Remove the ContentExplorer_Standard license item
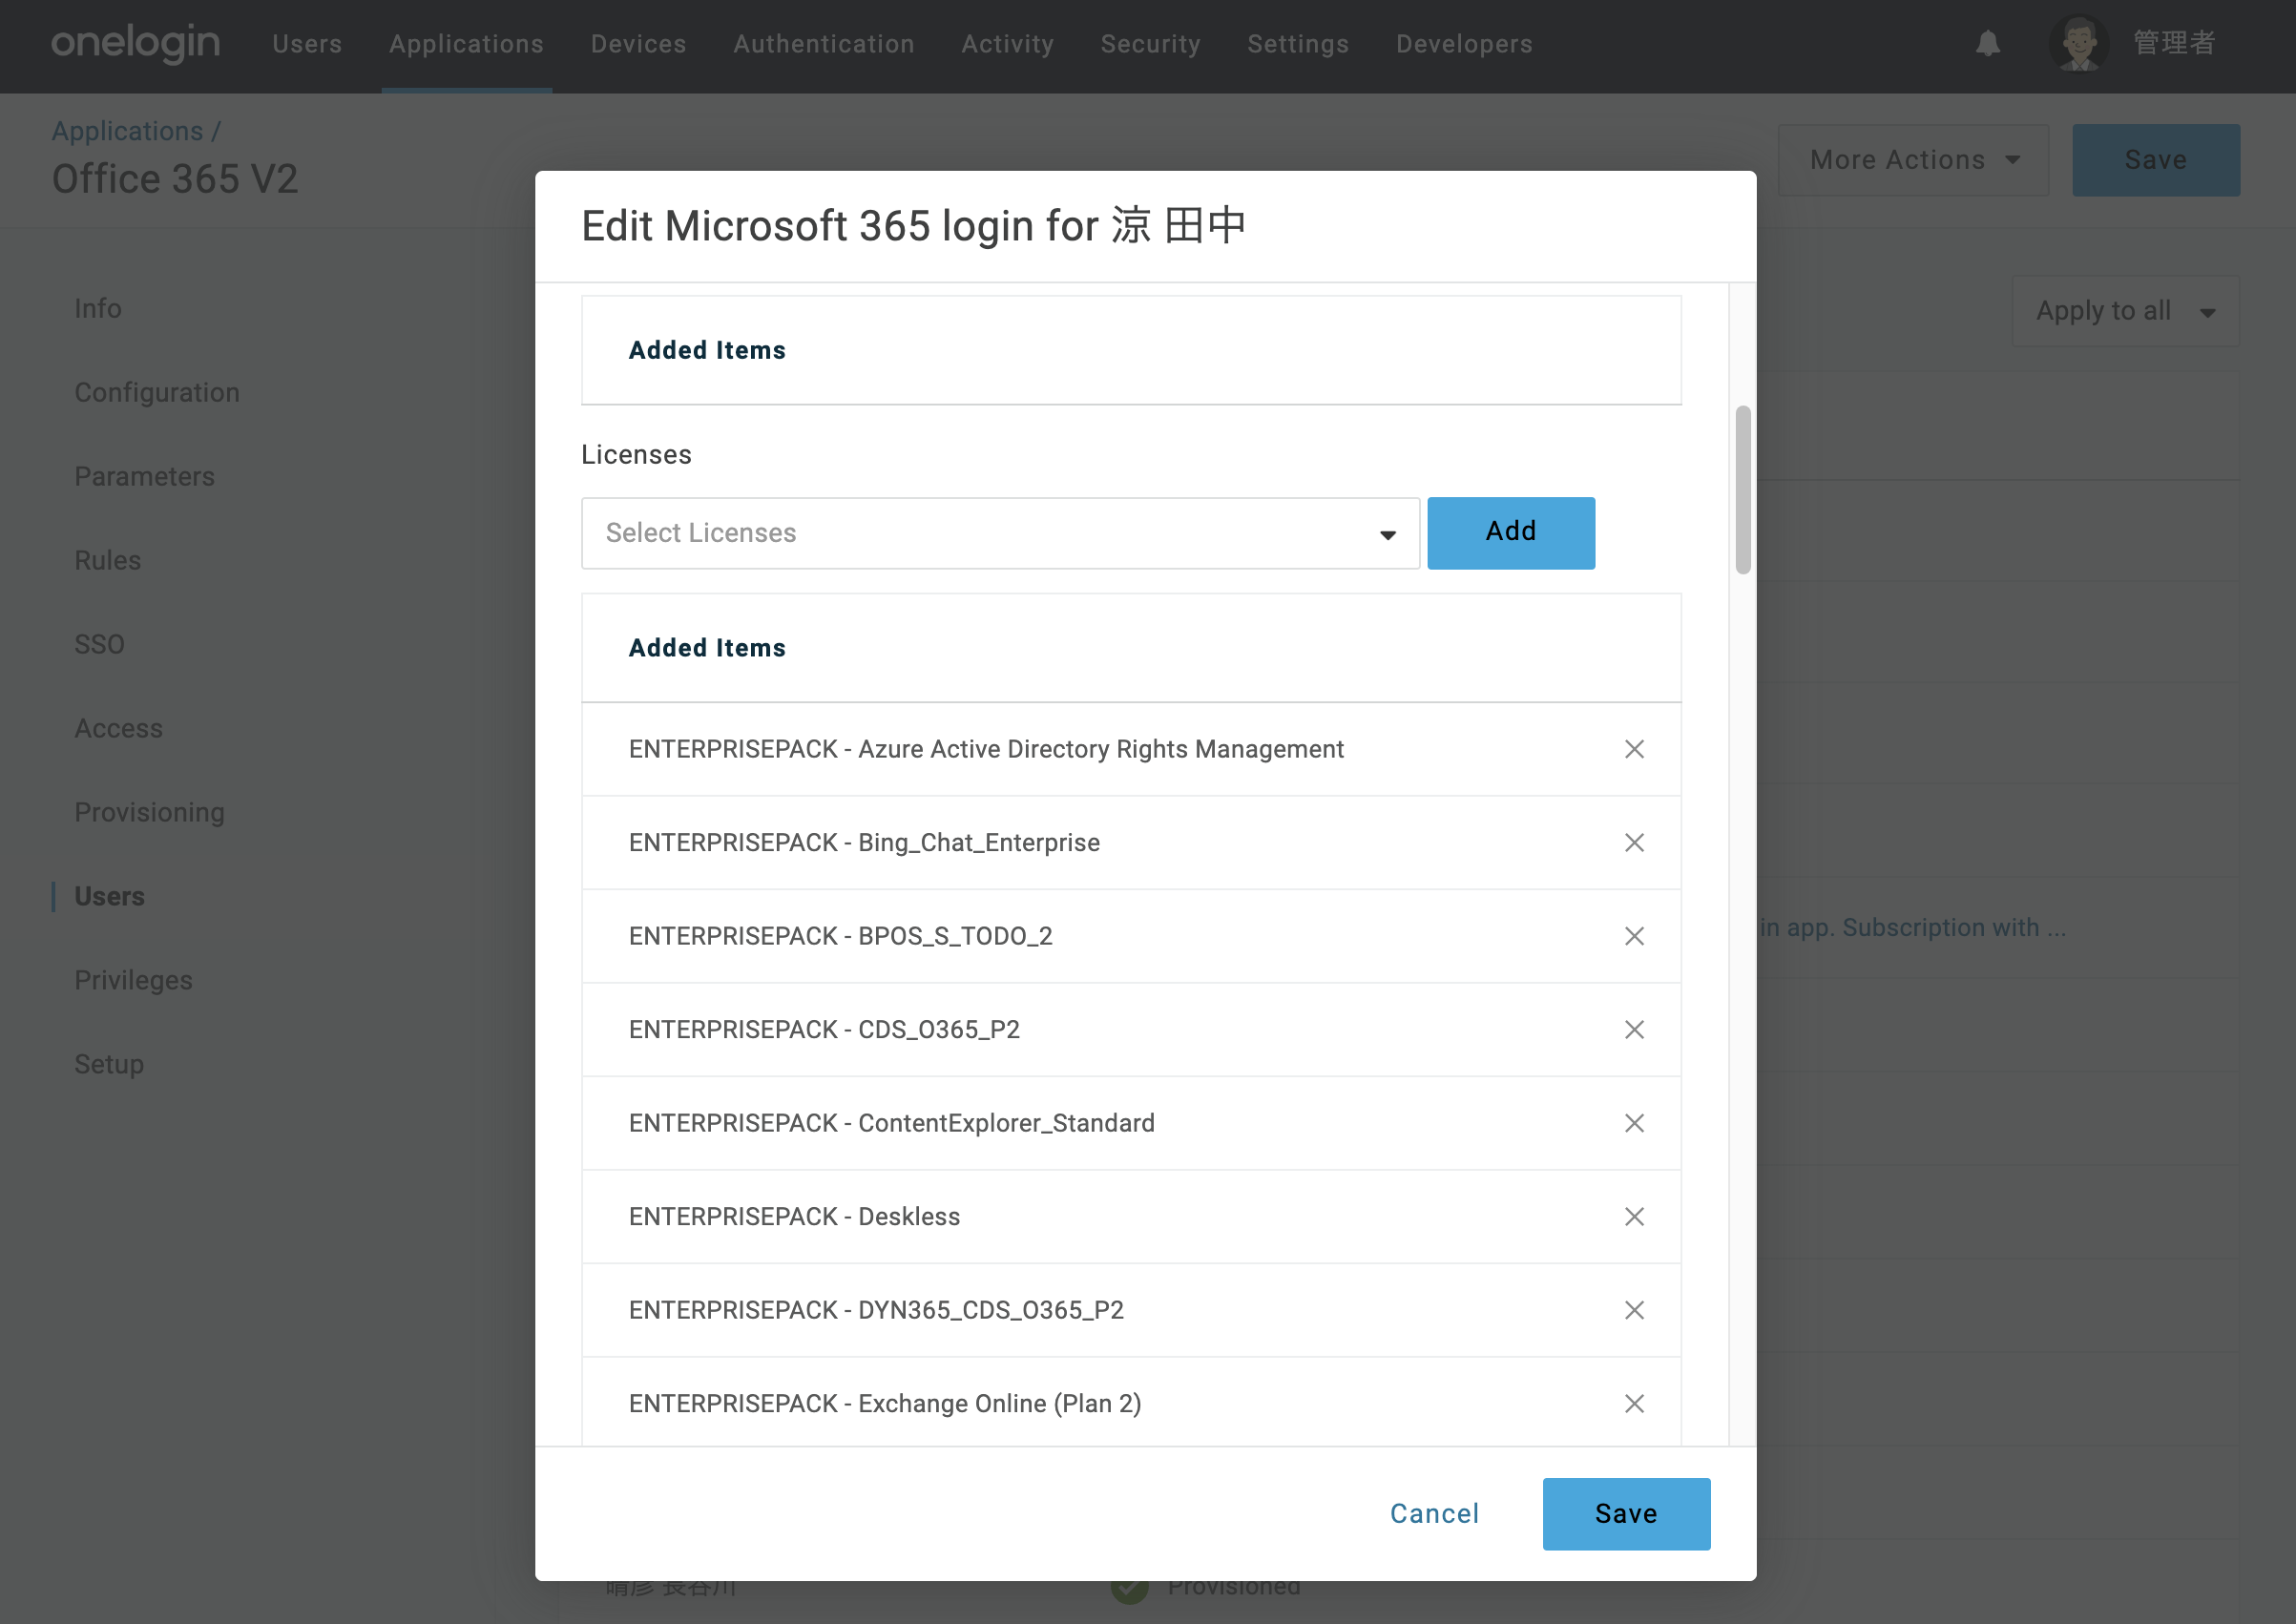2296x1624 pixels. coord(1634,1123)
